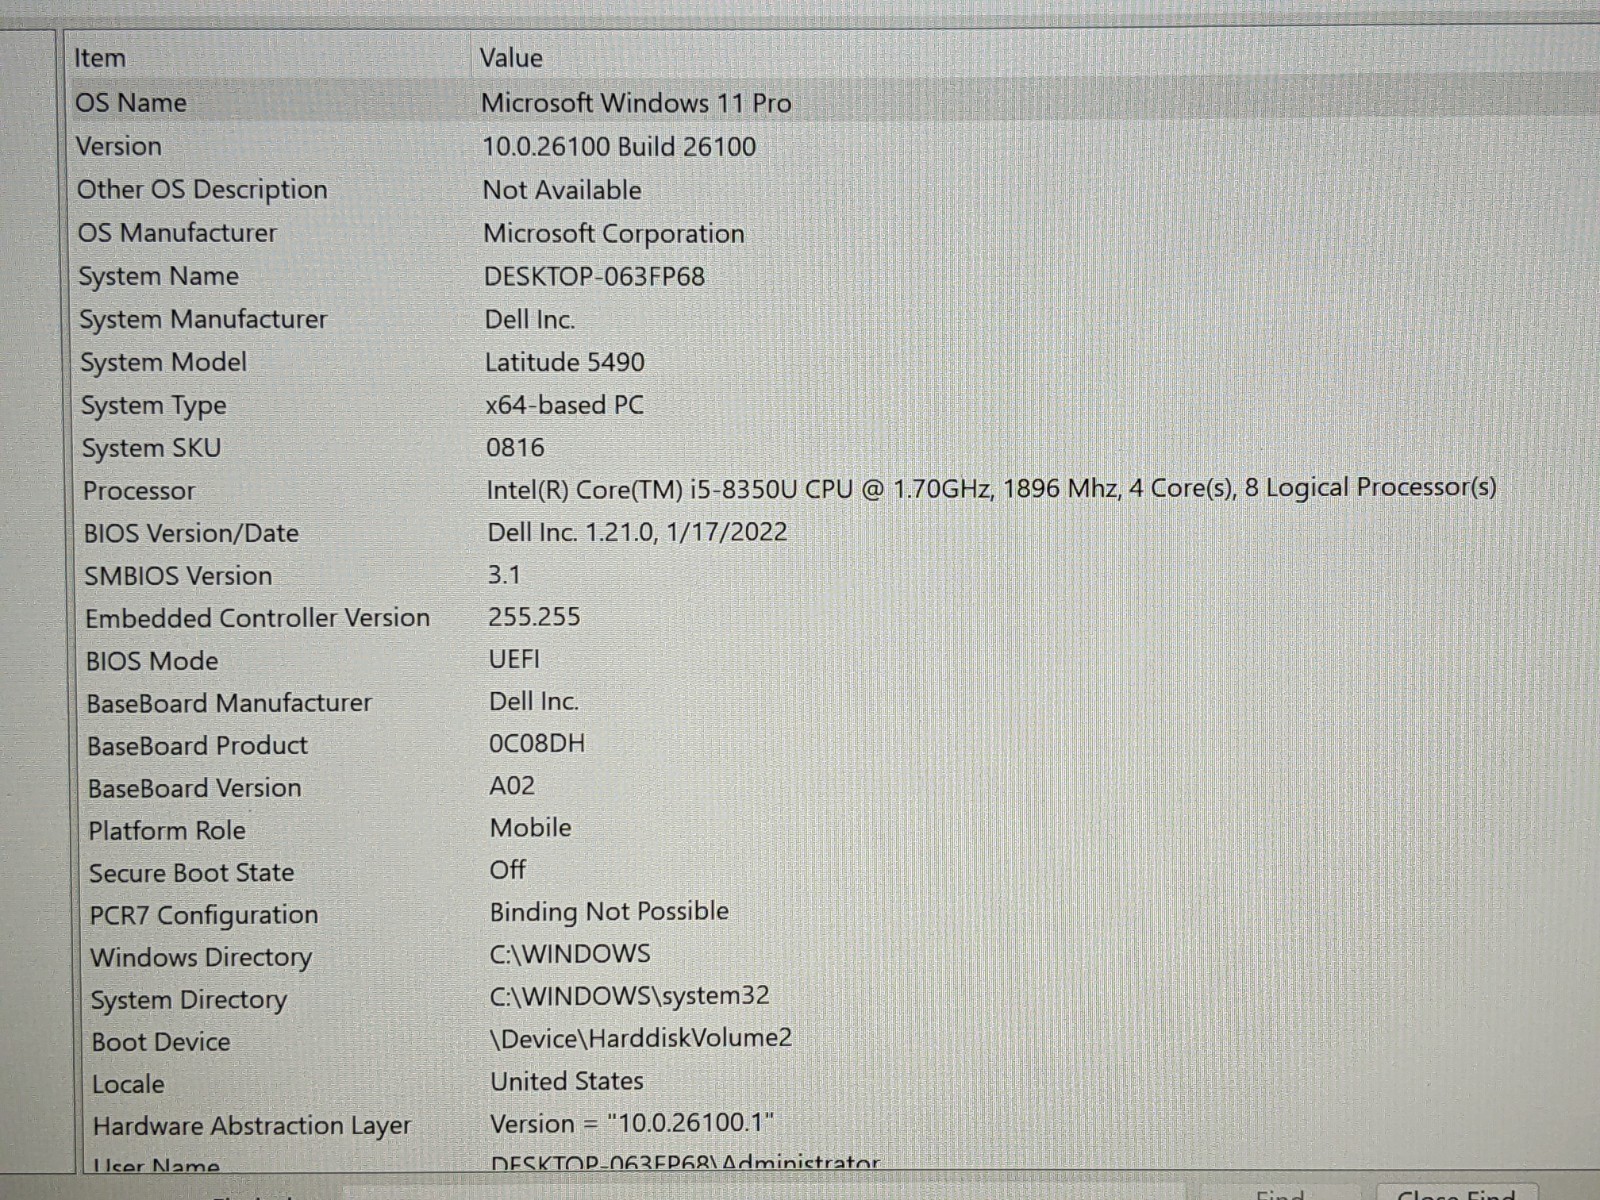Screen dimensions: 1600x1200
Task: Select the System Model row label
Action: (163, 363)
